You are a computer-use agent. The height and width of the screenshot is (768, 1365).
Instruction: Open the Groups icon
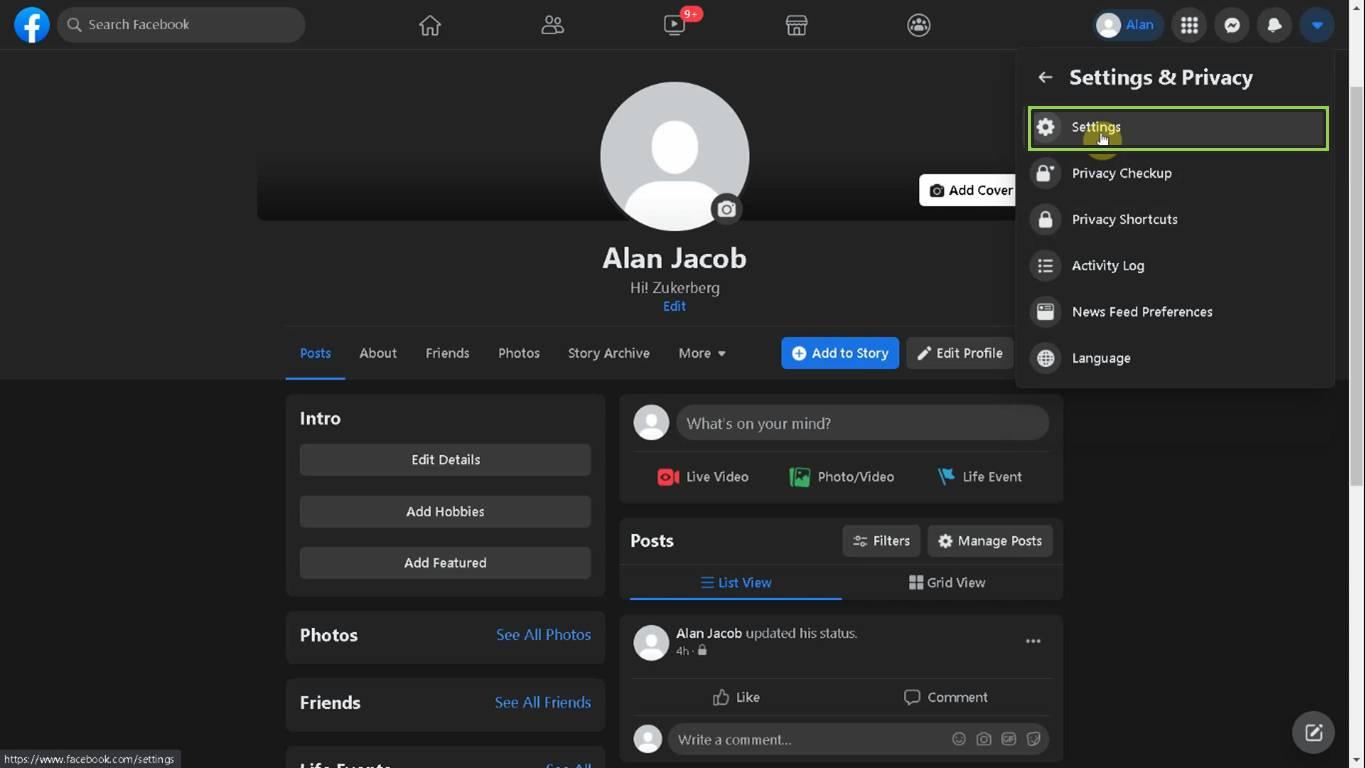pos(919,25)
